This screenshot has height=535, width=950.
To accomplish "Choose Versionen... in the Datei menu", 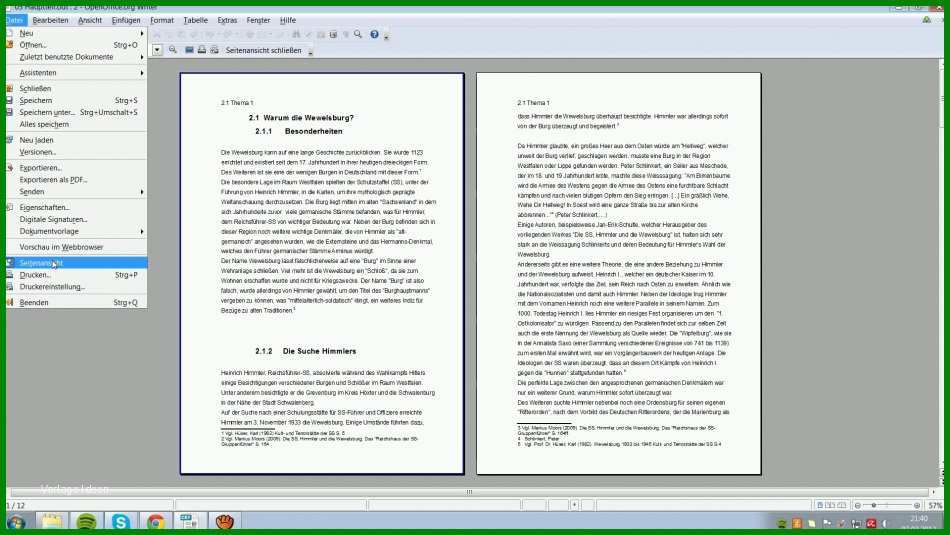I will click(x=76, y=152).
